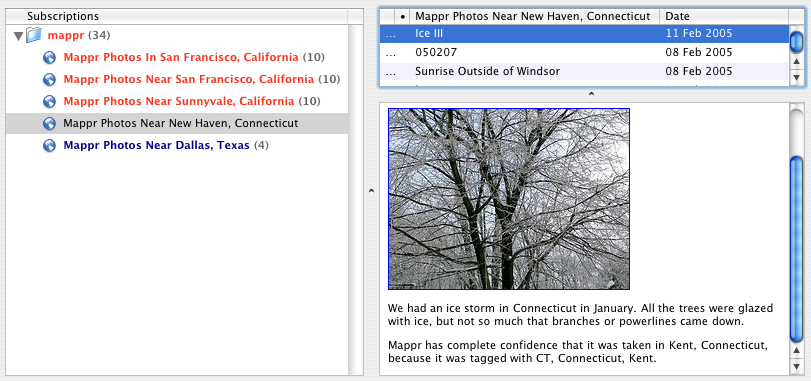This screenshot has width=811, height=381.
Task: Sort by Mappr Photos Near New Haven header
Action: [535, 17]
